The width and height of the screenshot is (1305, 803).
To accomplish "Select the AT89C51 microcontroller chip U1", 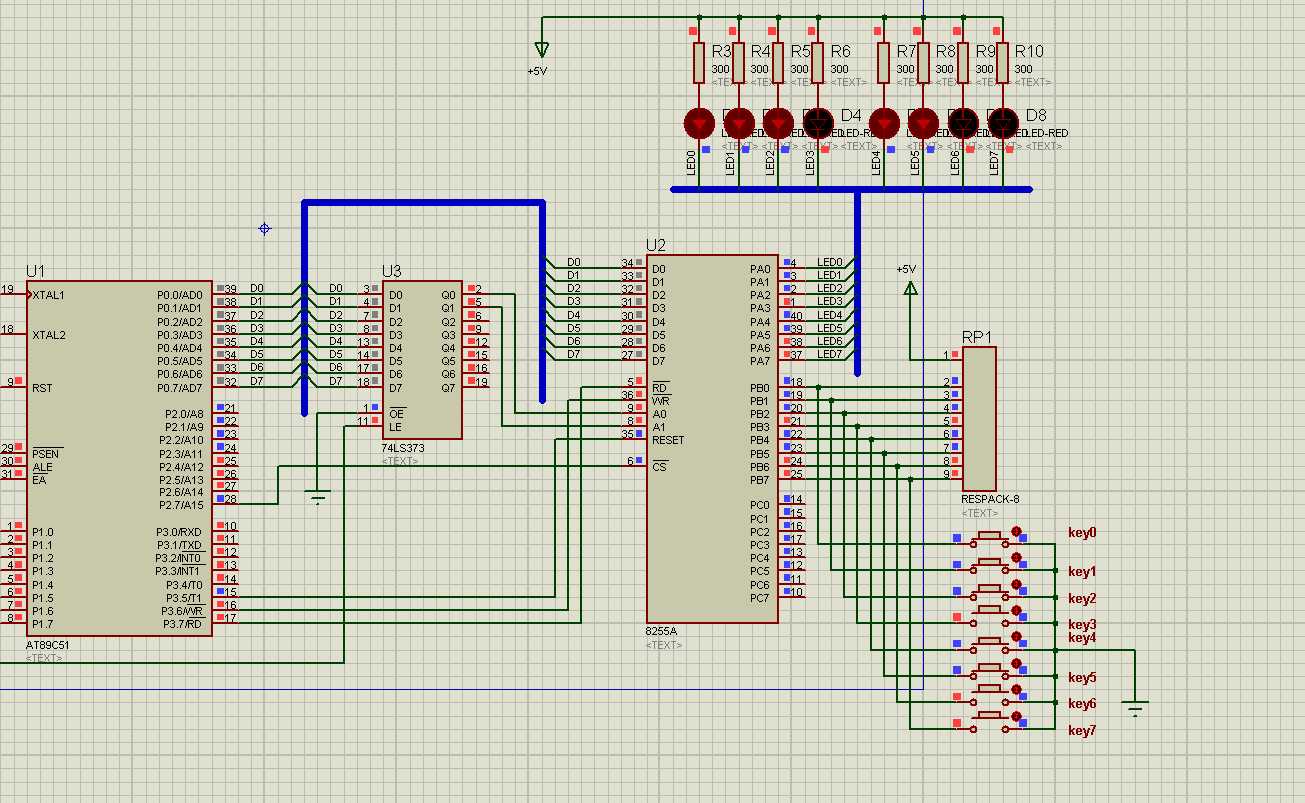I will pos(119,458).
